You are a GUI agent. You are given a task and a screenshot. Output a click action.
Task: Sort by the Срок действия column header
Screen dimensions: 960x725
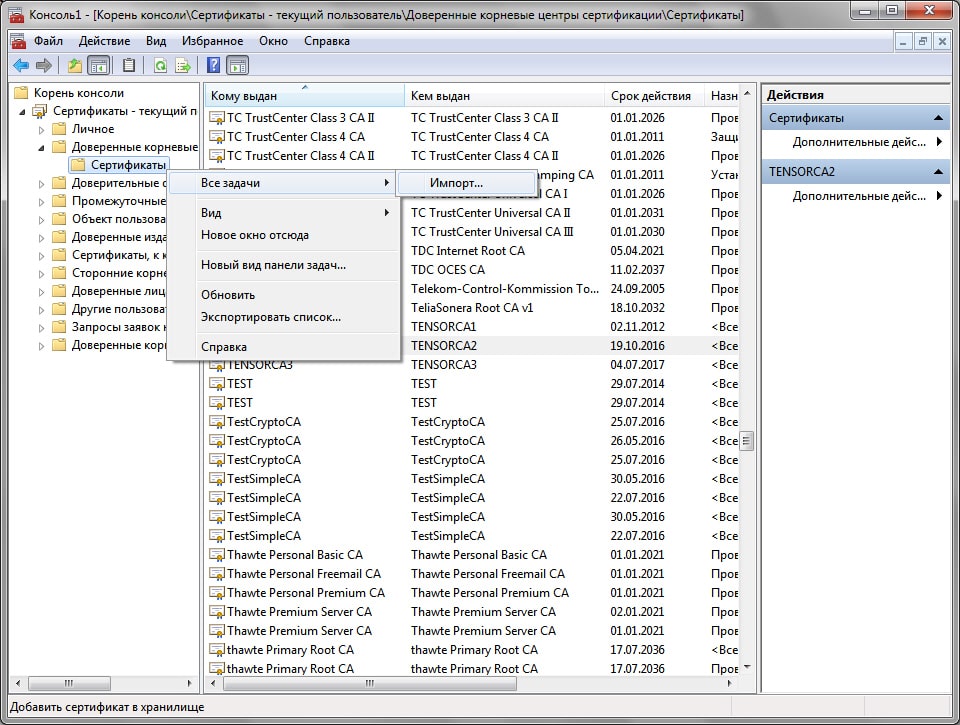click(650, 96)
